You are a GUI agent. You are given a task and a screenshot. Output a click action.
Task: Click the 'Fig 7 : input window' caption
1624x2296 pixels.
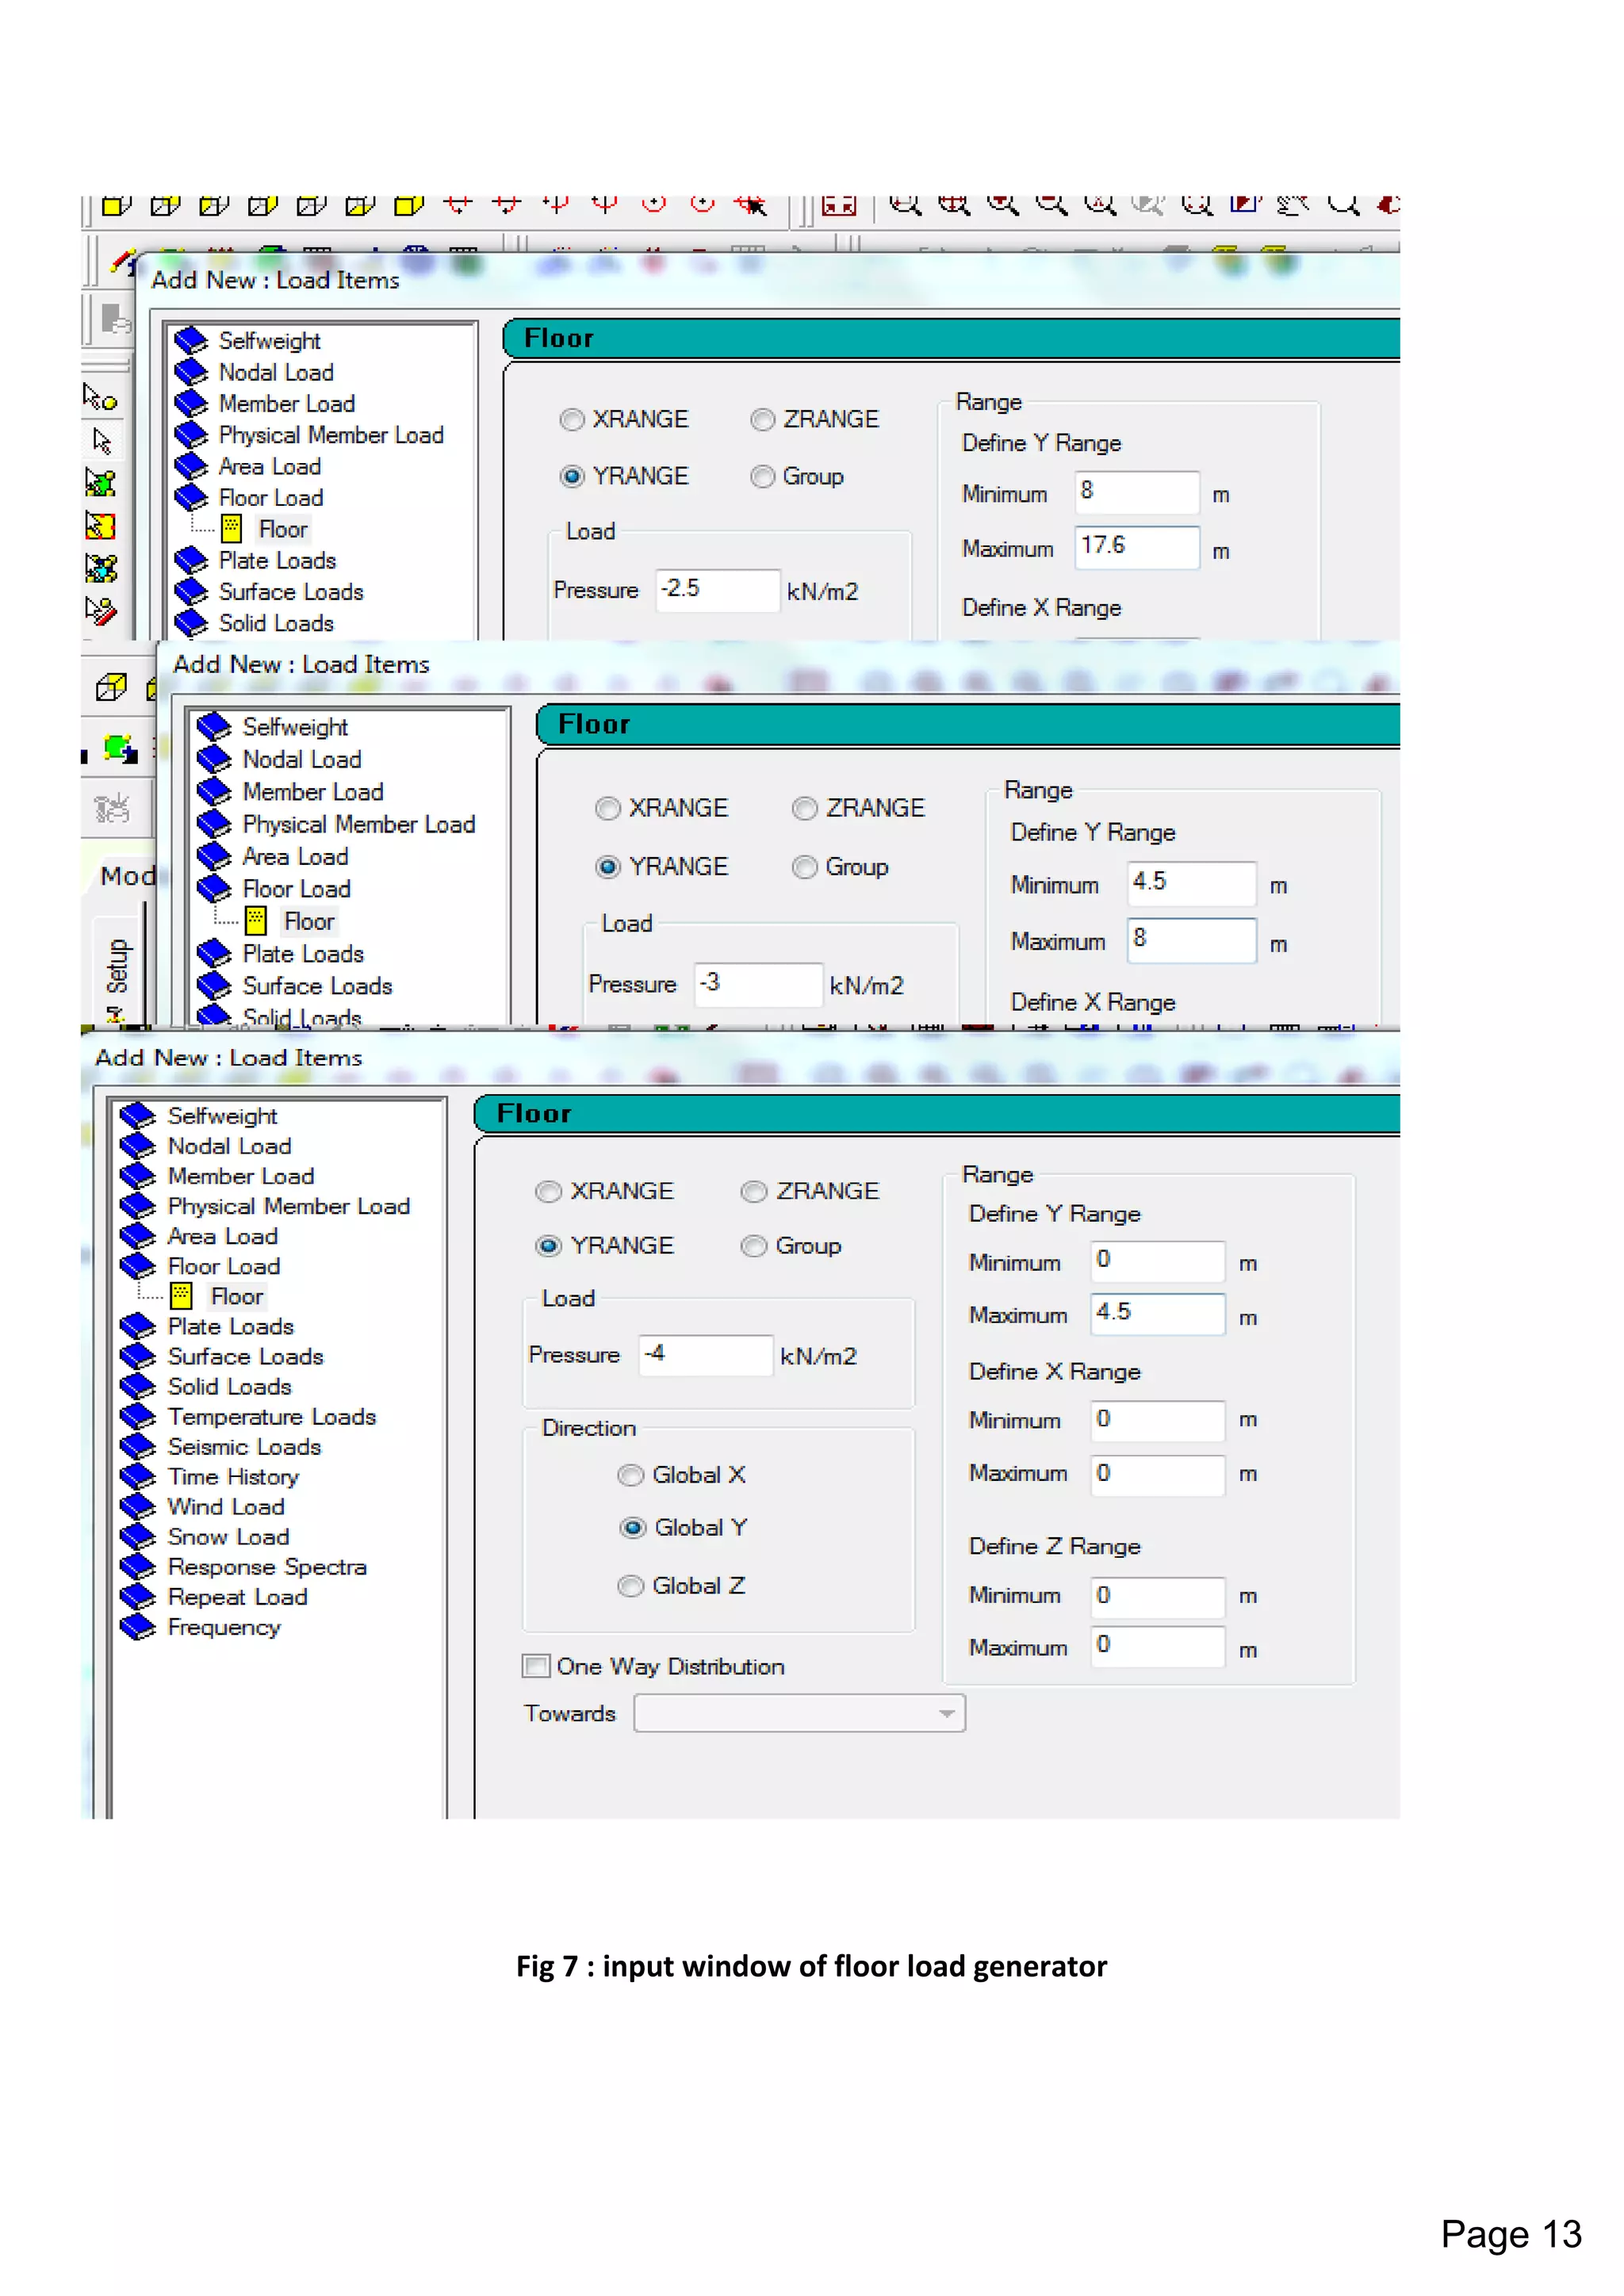click(x=811, y=1966)
